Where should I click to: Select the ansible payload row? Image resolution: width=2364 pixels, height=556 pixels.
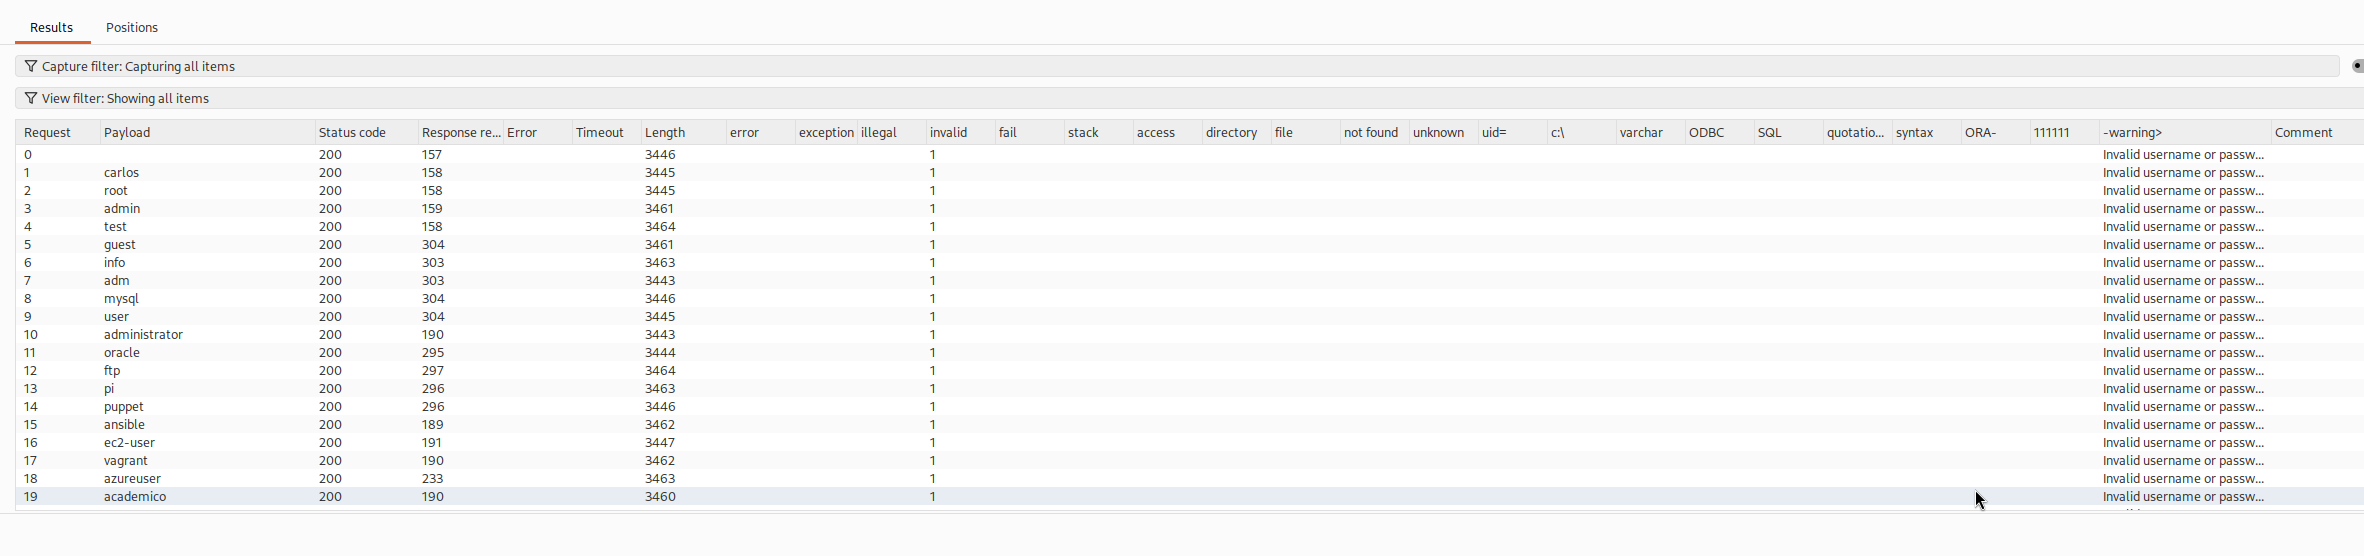1190,424
